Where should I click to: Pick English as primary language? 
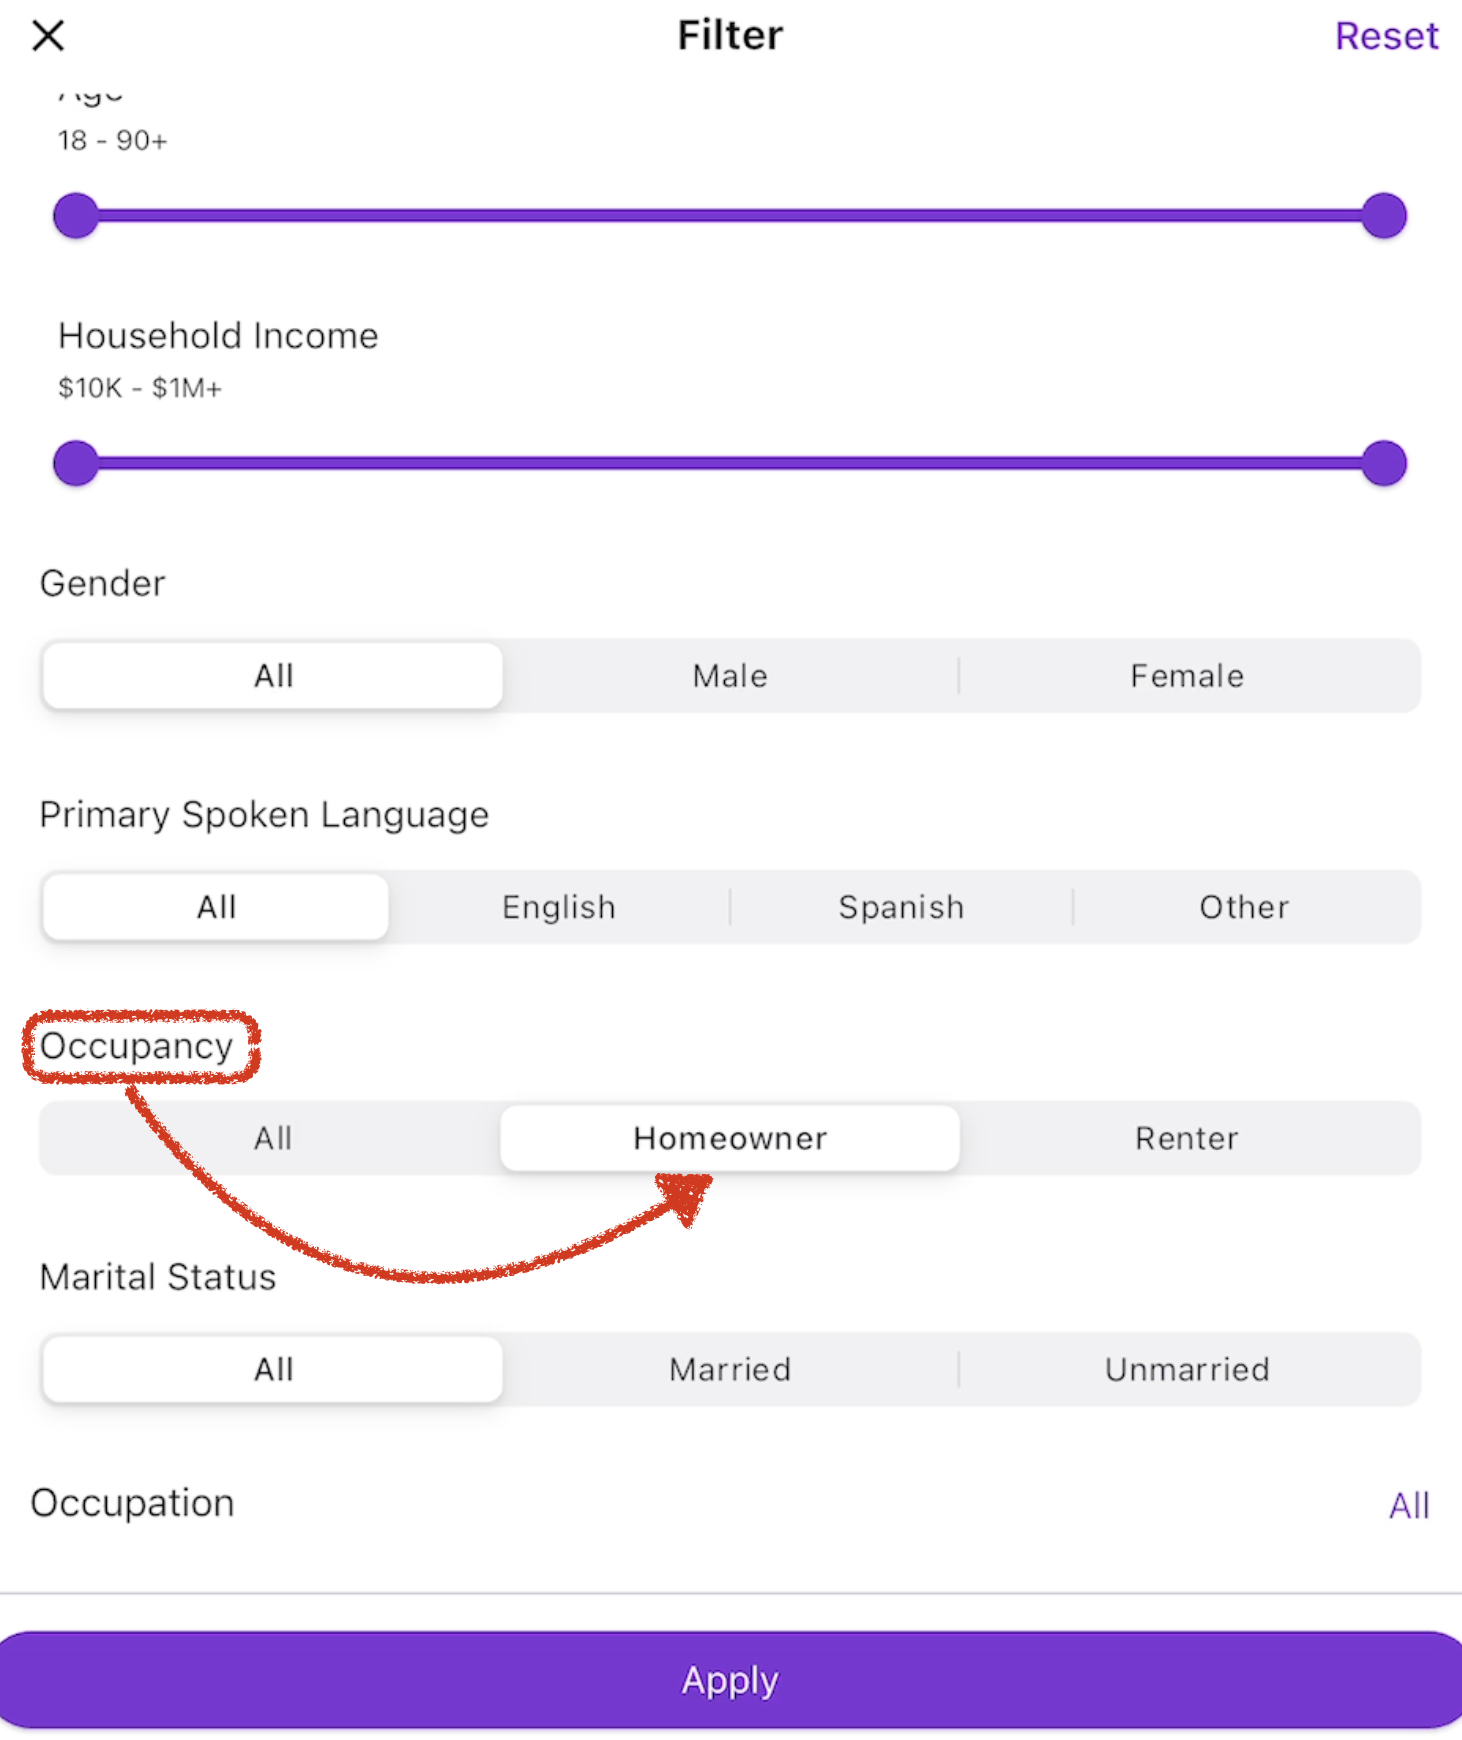click(x=559, y=907)
